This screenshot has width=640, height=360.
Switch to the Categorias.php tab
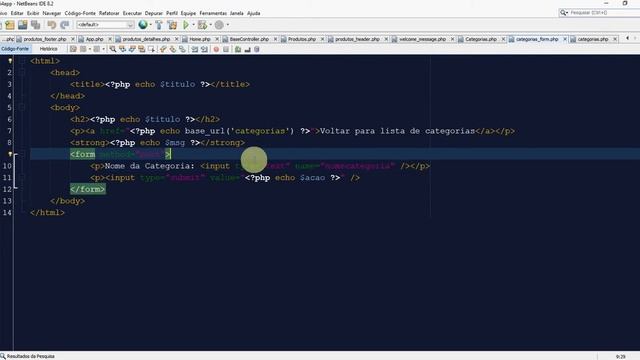pos(480,39)
